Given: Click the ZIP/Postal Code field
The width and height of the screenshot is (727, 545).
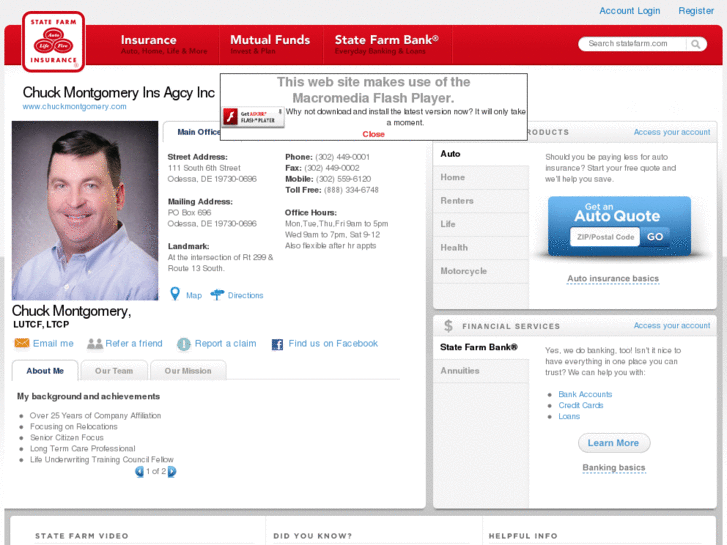Looking at the screenshot, I should pyautogui.click(x=605, y=237).
